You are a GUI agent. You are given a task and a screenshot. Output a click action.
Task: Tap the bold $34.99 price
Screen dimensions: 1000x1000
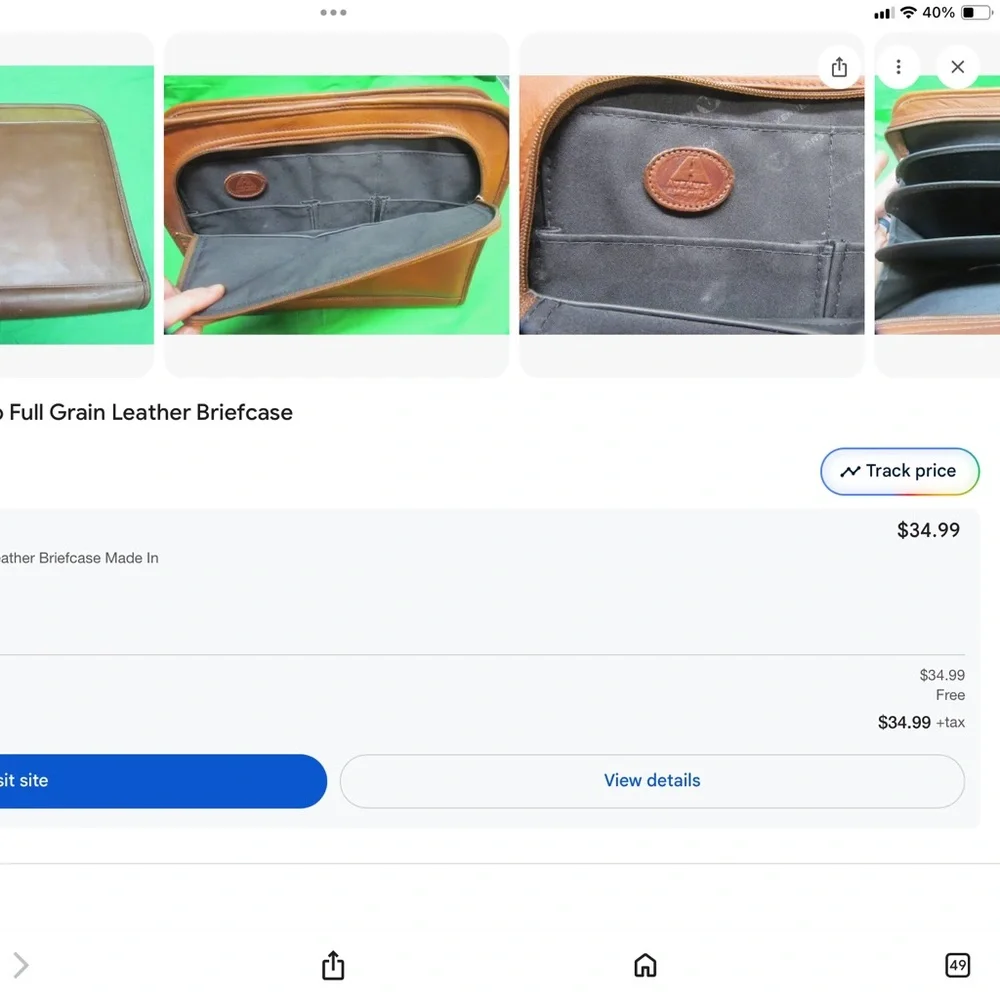click(x=928, y=530)
